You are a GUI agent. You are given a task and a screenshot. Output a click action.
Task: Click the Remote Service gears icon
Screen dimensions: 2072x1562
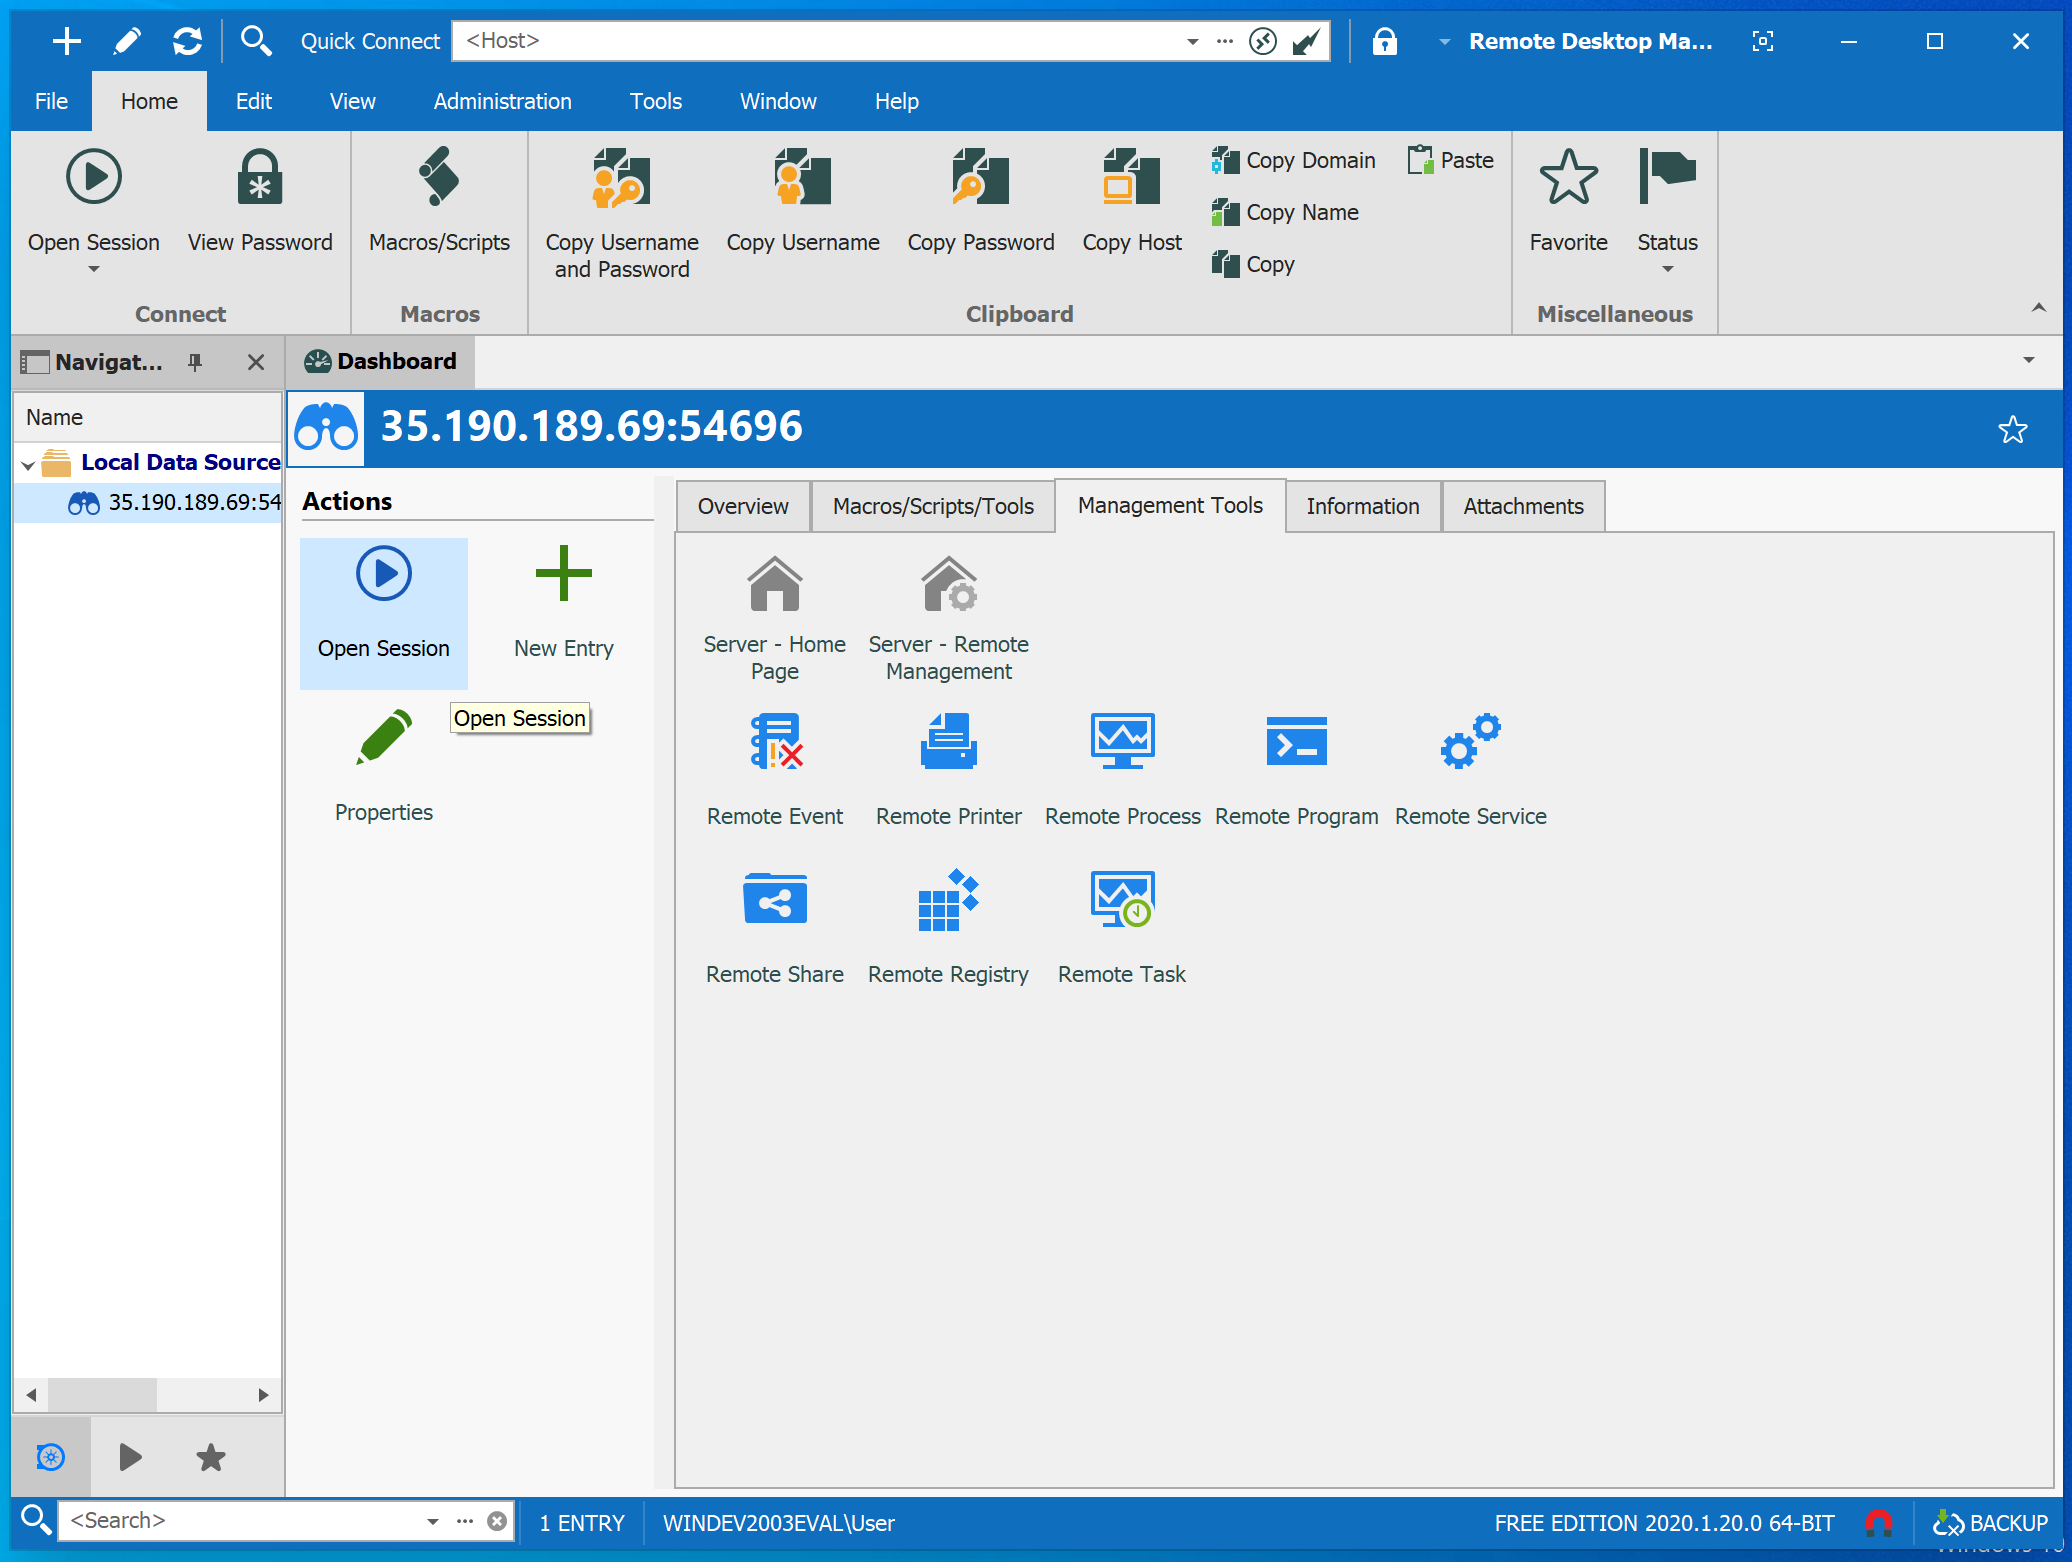[x=1470, y=742]
